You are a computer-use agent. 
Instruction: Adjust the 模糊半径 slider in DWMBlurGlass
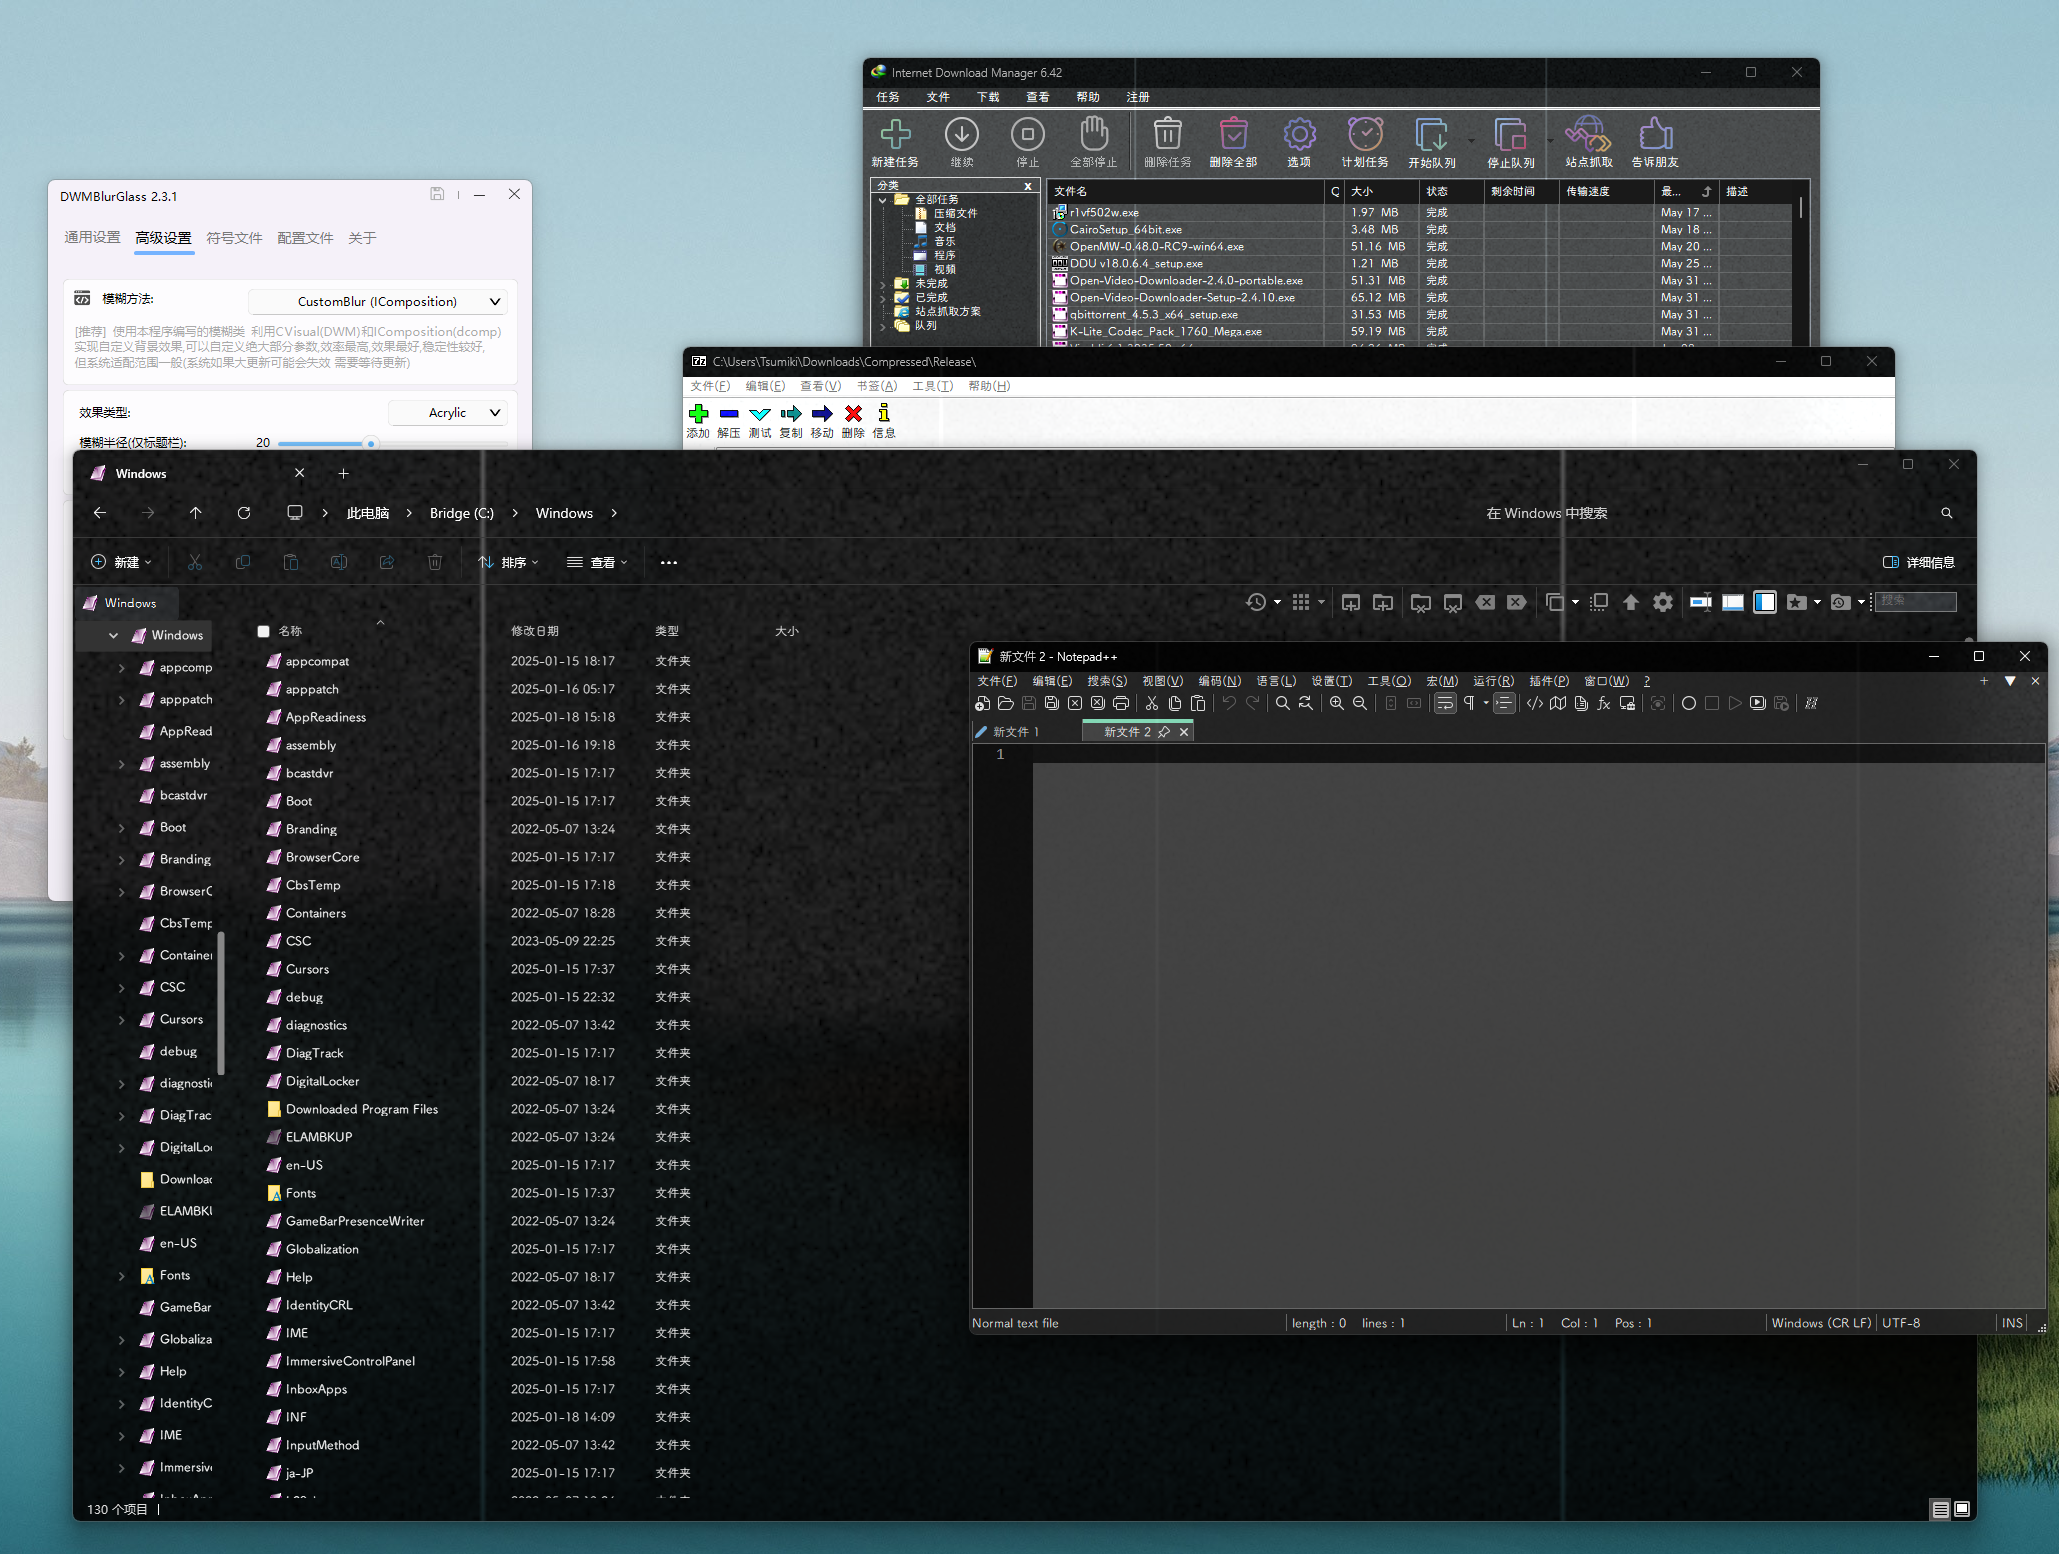(370, 443)
